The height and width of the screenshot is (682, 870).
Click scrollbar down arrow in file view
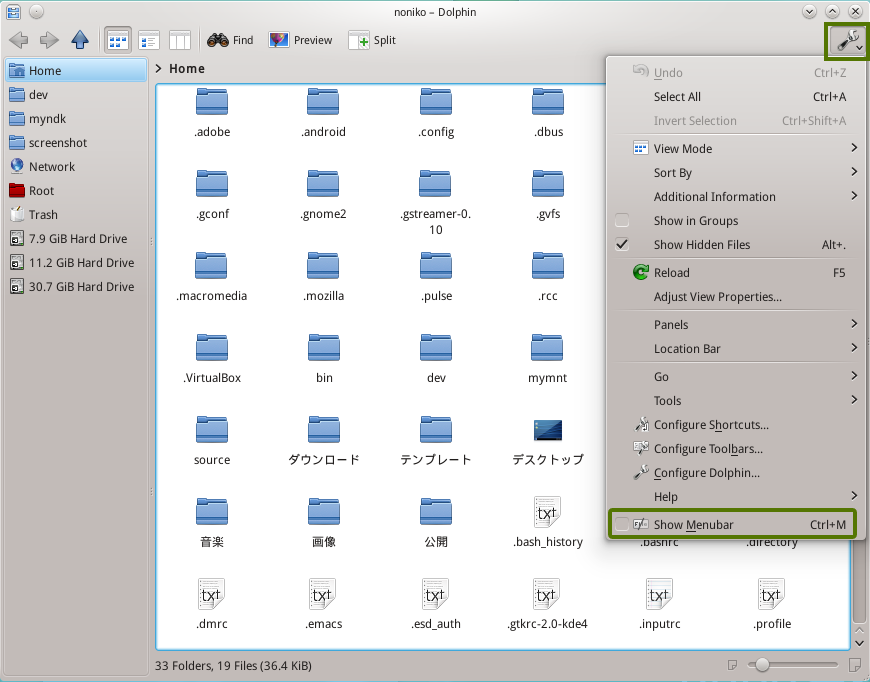tap(859, 643)
